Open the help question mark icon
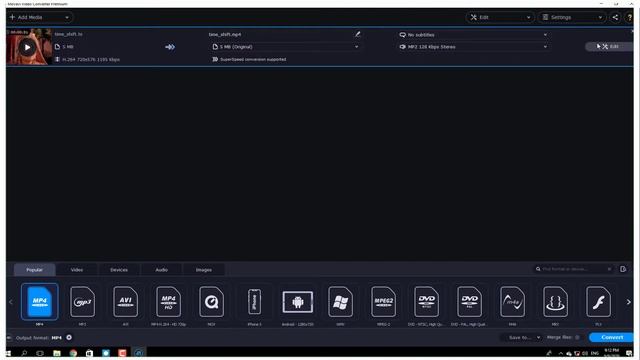 click(629, 17)
